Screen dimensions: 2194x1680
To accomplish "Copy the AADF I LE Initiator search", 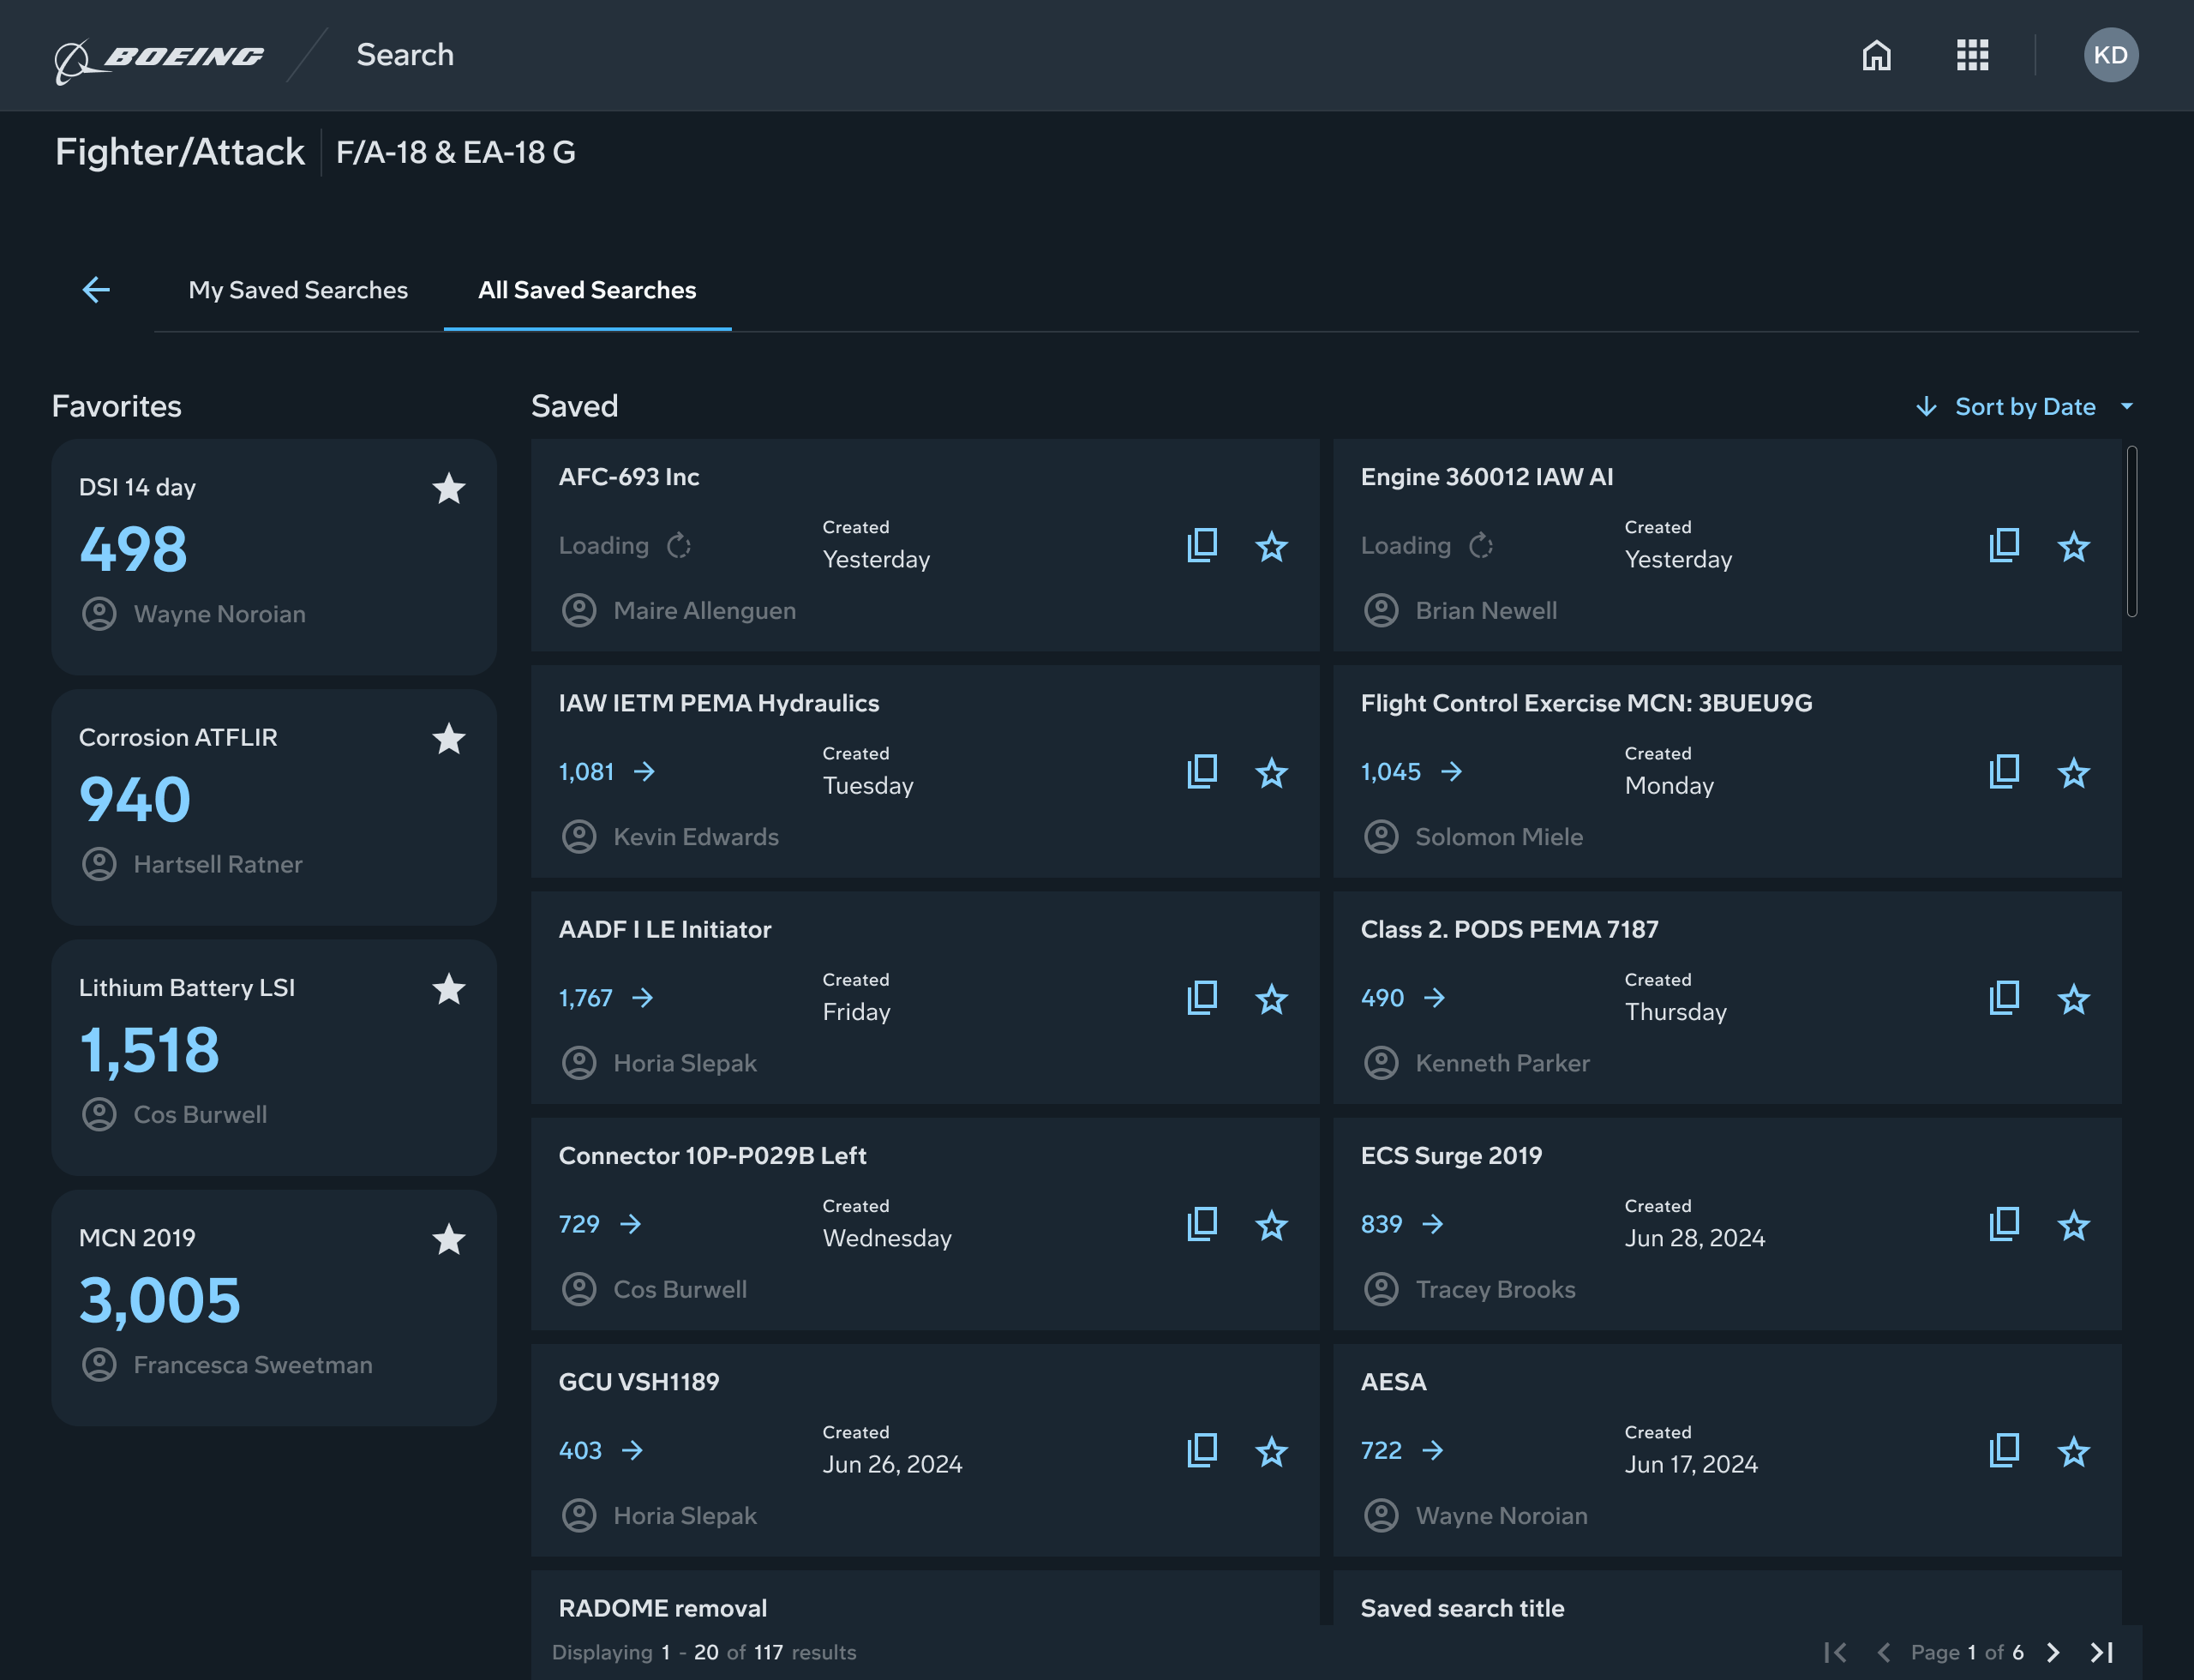I will [1202, 997].
